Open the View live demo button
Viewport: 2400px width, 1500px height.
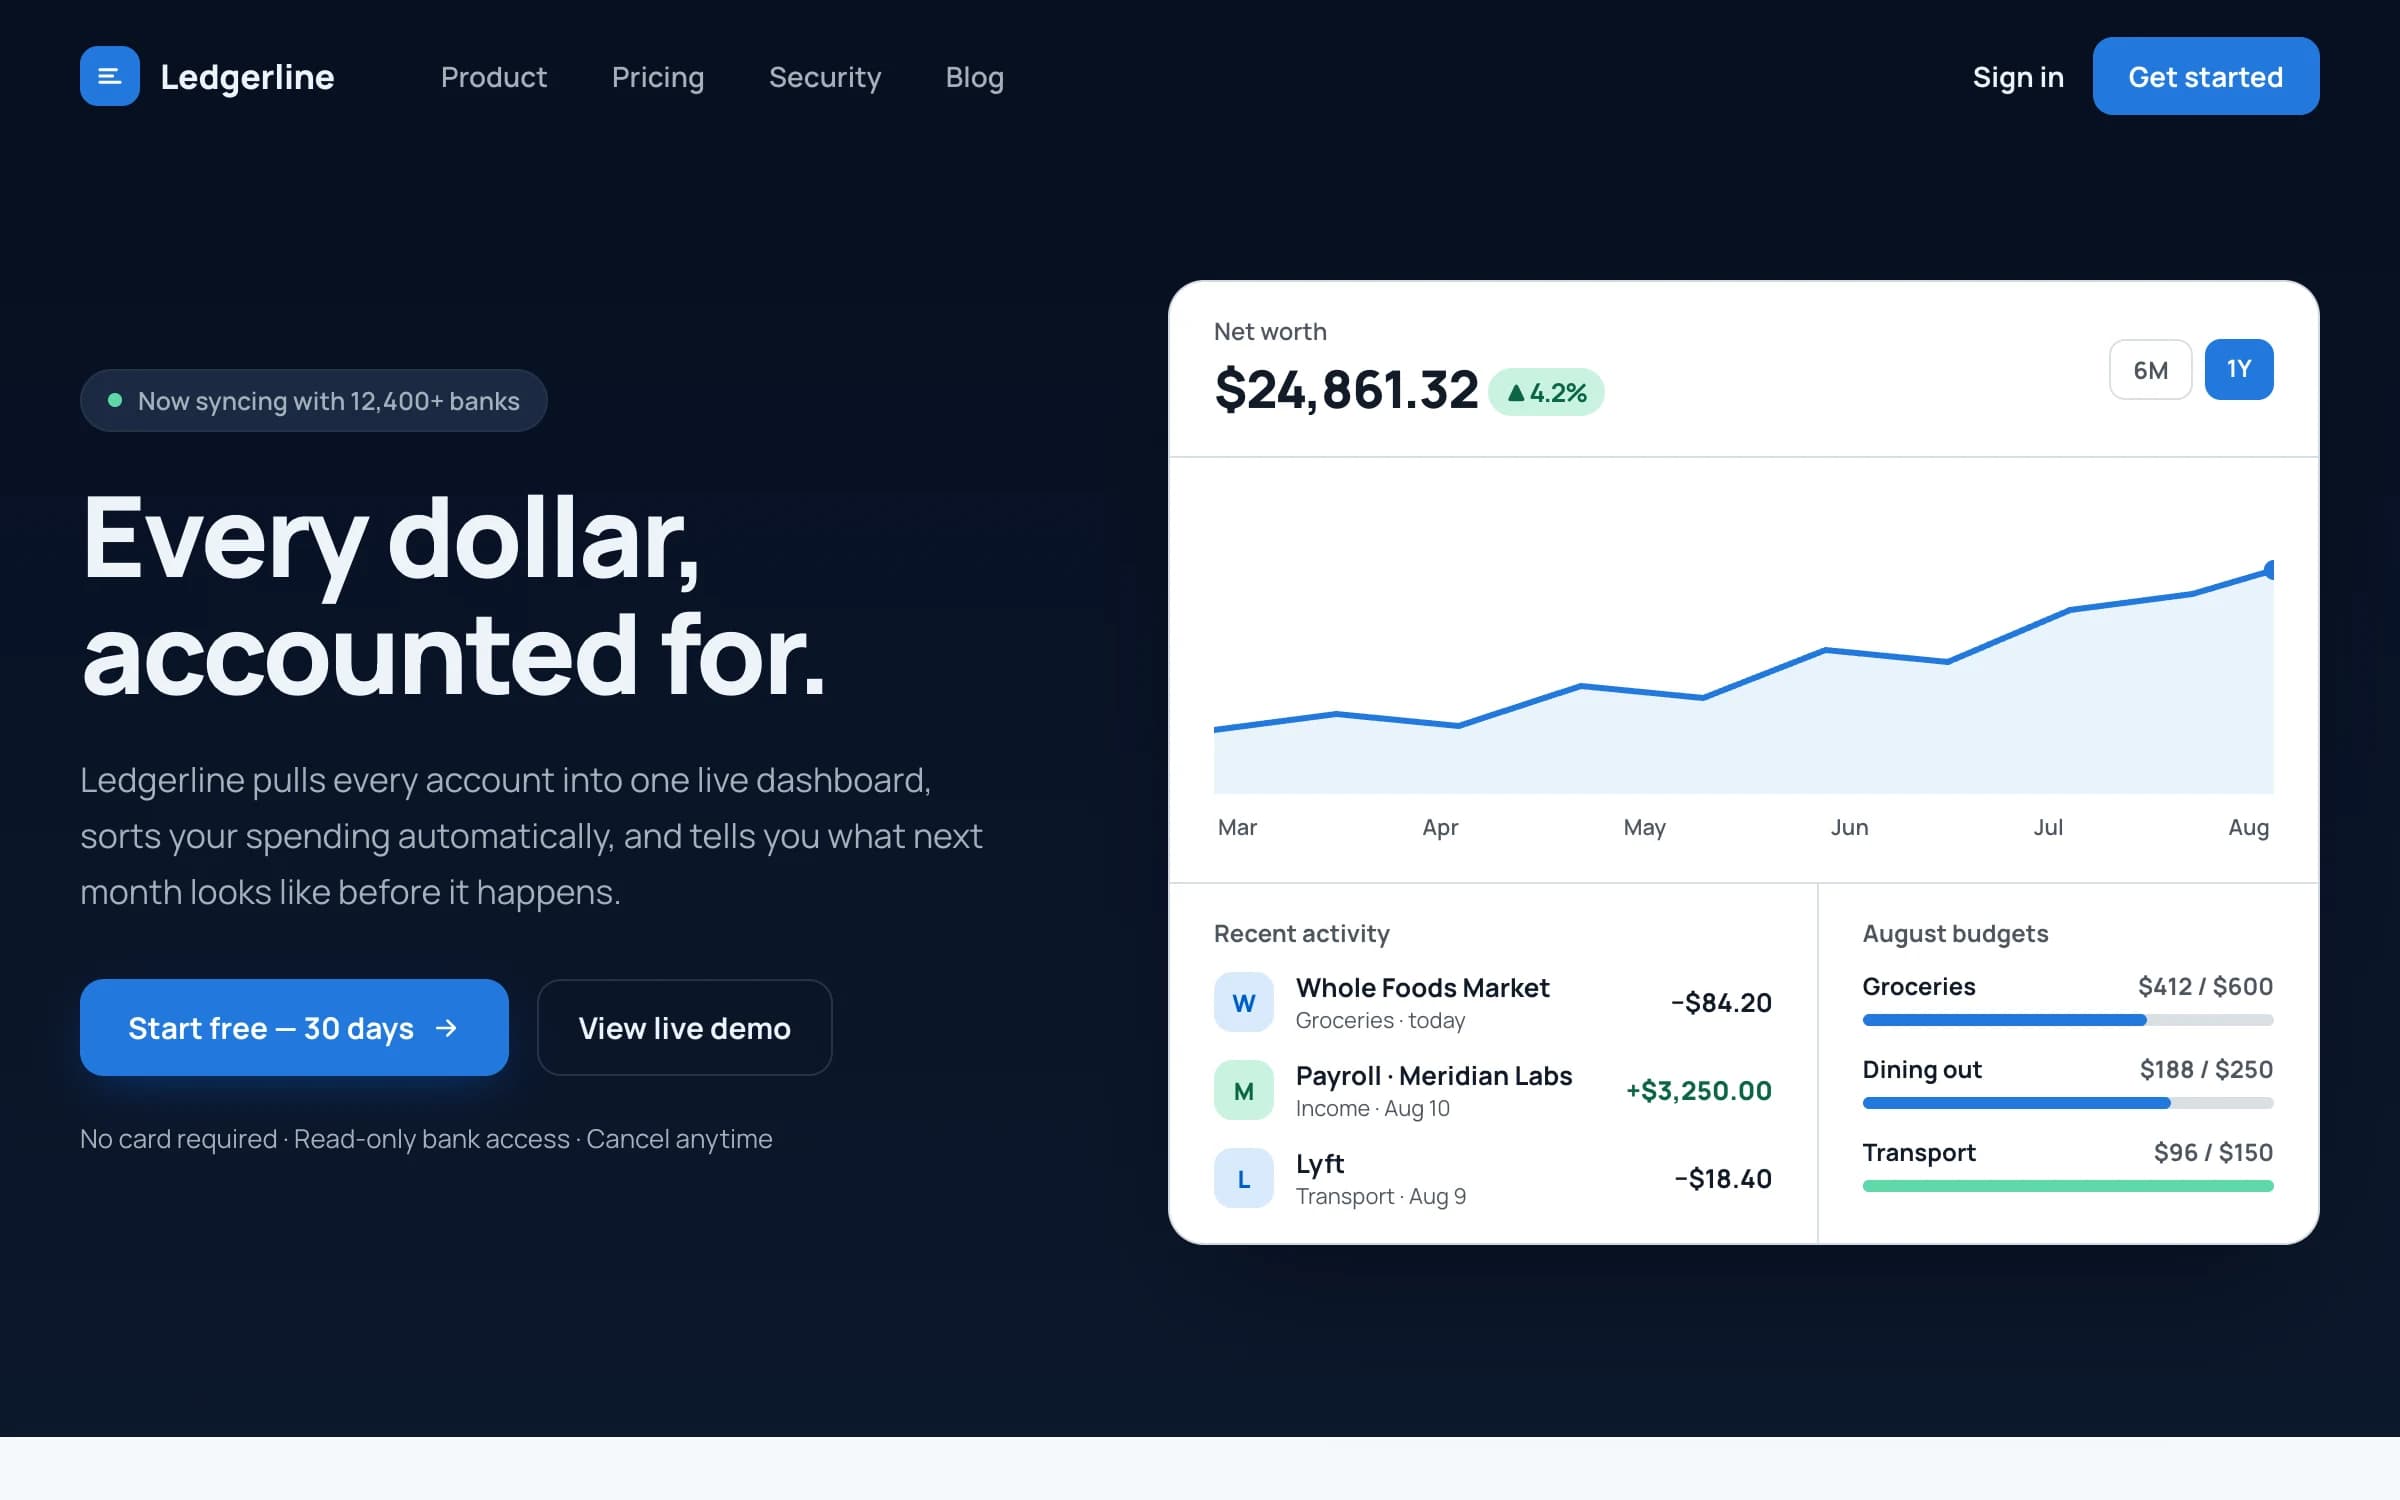[x=685, y=1027]
